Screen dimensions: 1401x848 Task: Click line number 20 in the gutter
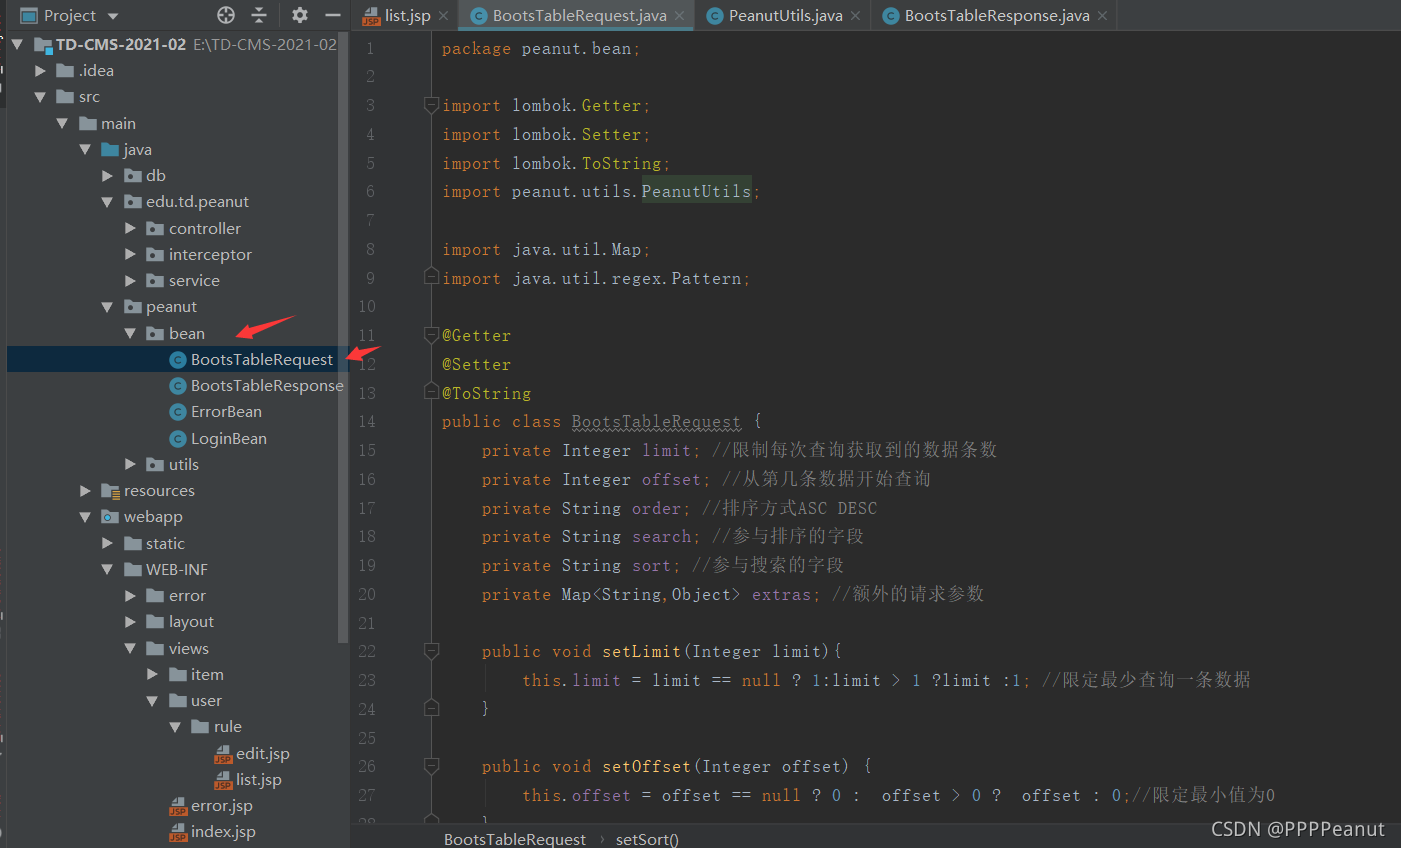click(x=367, y=594)
